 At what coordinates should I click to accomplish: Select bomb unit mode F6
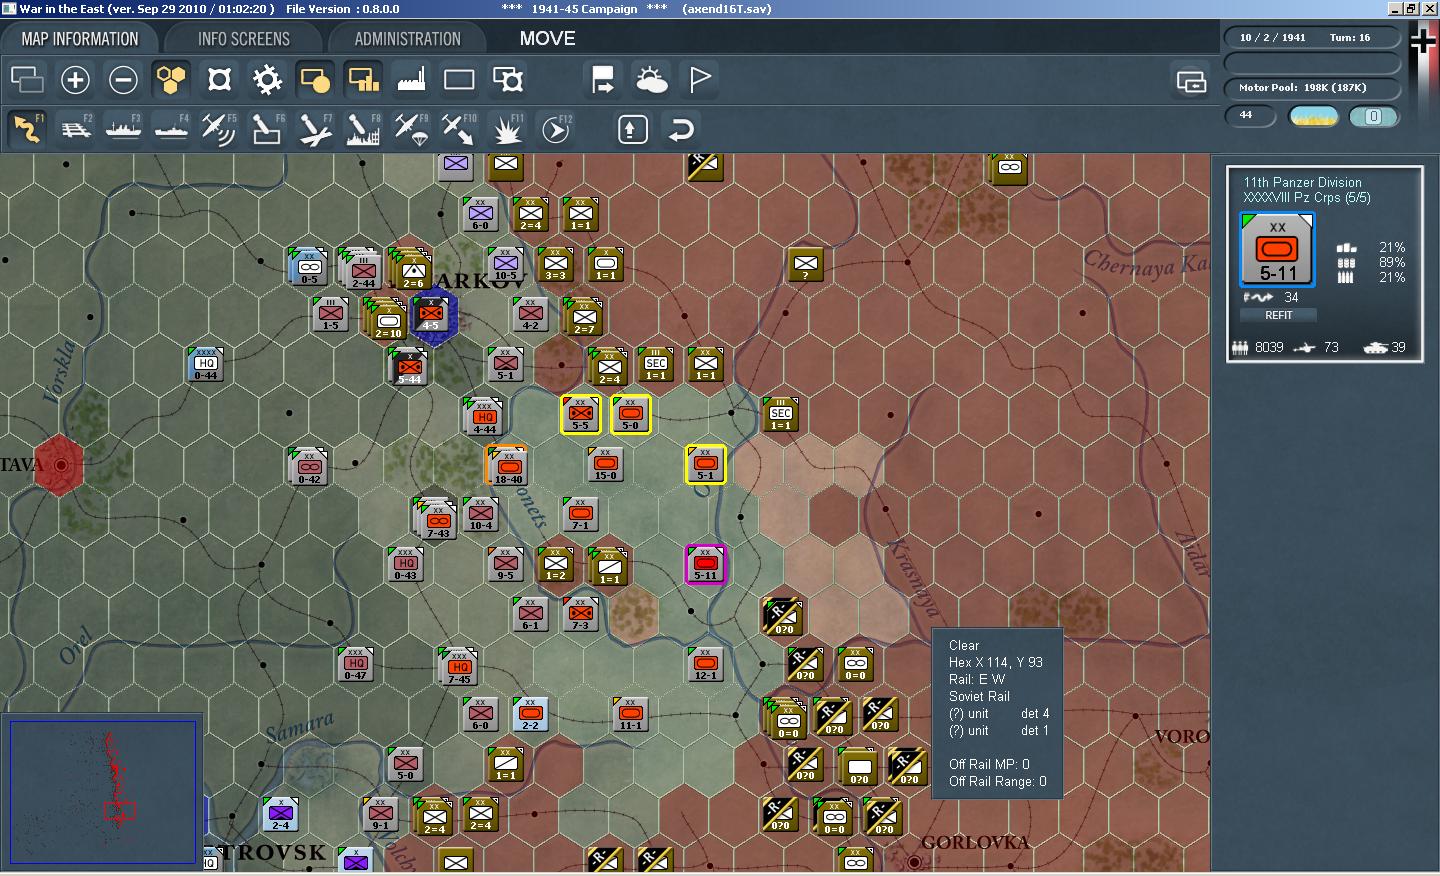coord(267,129)
